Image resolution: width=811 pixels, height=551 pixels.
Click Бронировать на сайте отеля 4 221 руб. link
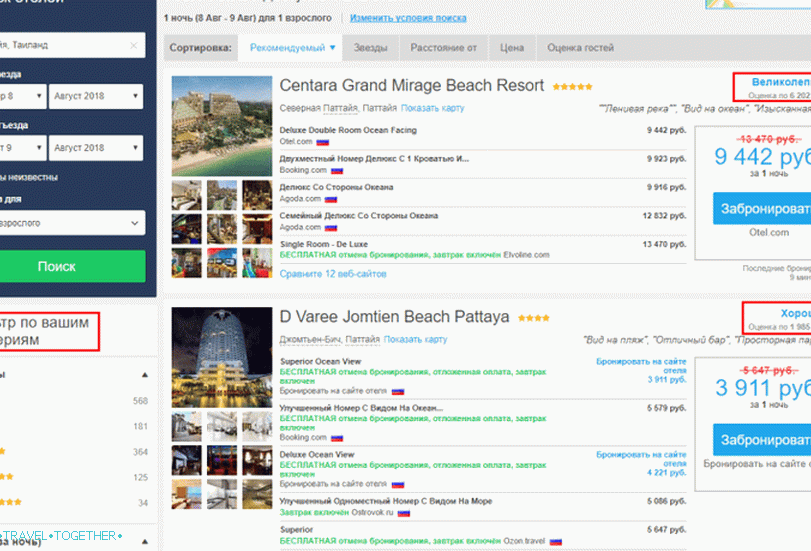click(641, 464)
